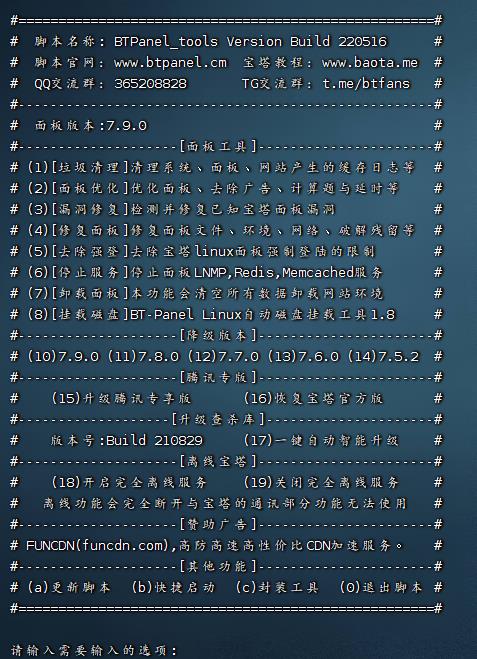
Task: Select option (4) 修复面板 entry
Action: (221, 231)
